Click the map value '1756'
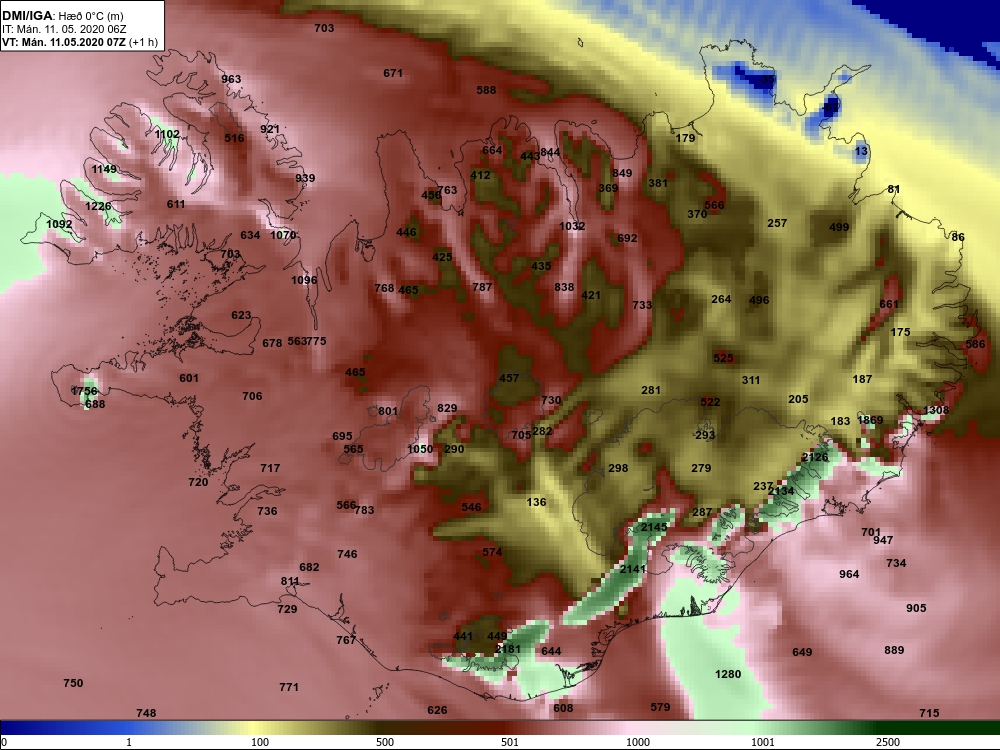Viewport: 1000px width, 750px height. pyautogui.click(x=85, y=391)
